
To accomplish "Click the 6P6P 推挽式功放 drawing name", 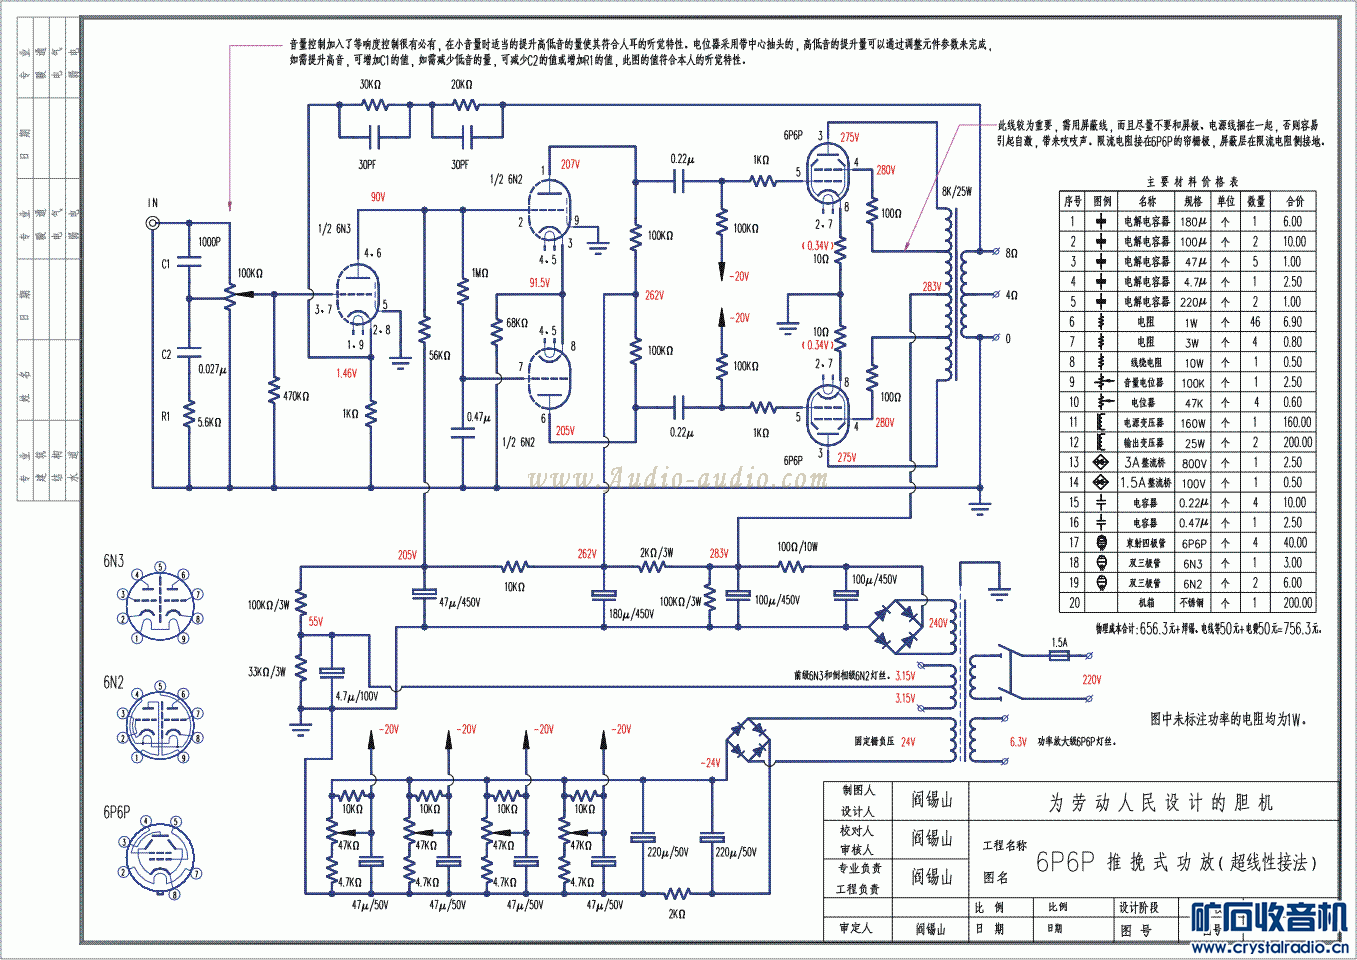I will click(x=1176, y=862).
